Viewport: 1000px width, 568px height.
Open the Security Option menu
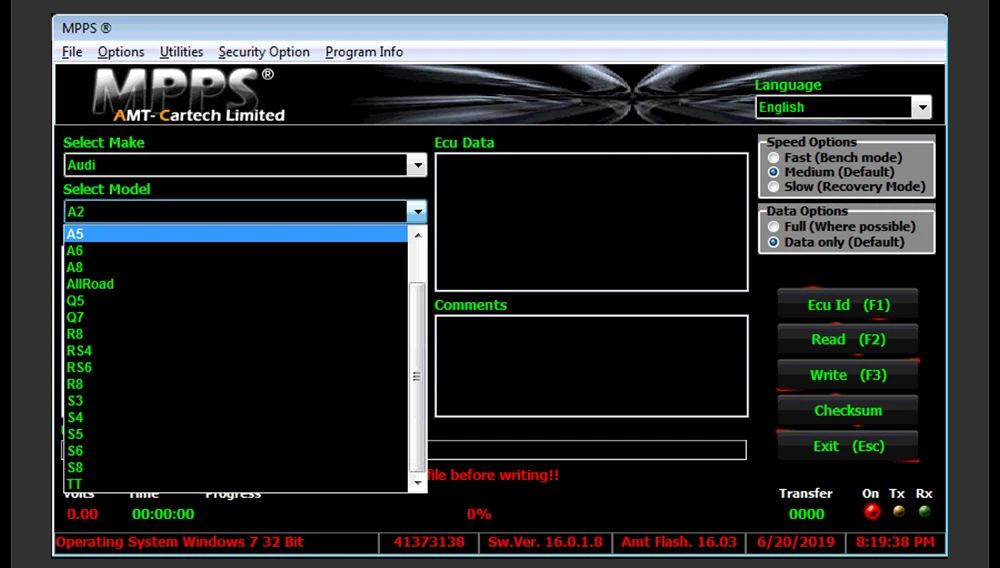264,52
